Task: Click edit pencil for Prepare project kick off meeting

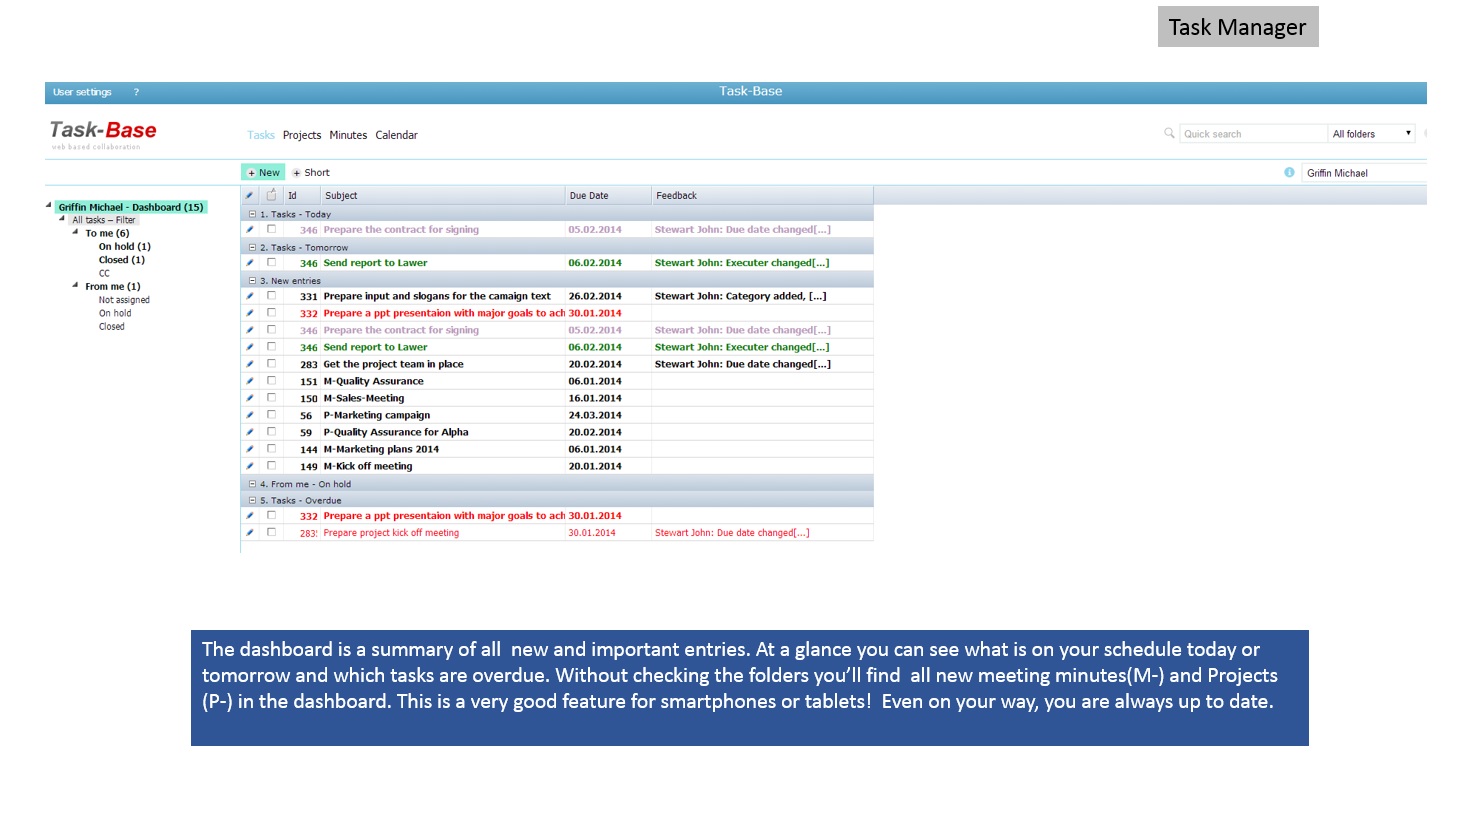Action: [x=250, y=533]
